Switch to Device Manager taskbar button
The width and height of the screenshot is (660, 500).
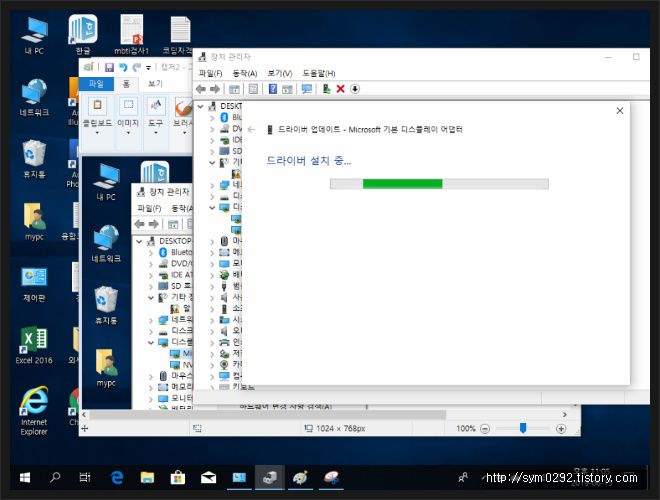269,477
